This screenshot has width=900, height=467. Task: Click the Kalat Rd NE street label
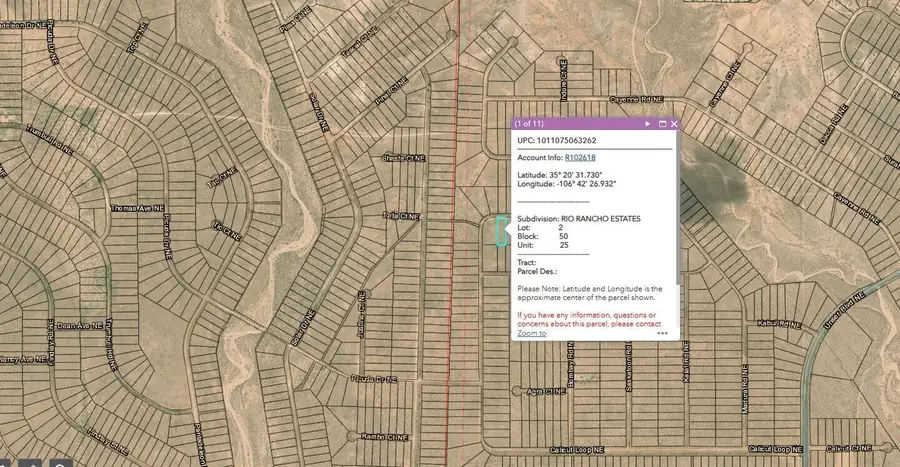coord(686,361)
